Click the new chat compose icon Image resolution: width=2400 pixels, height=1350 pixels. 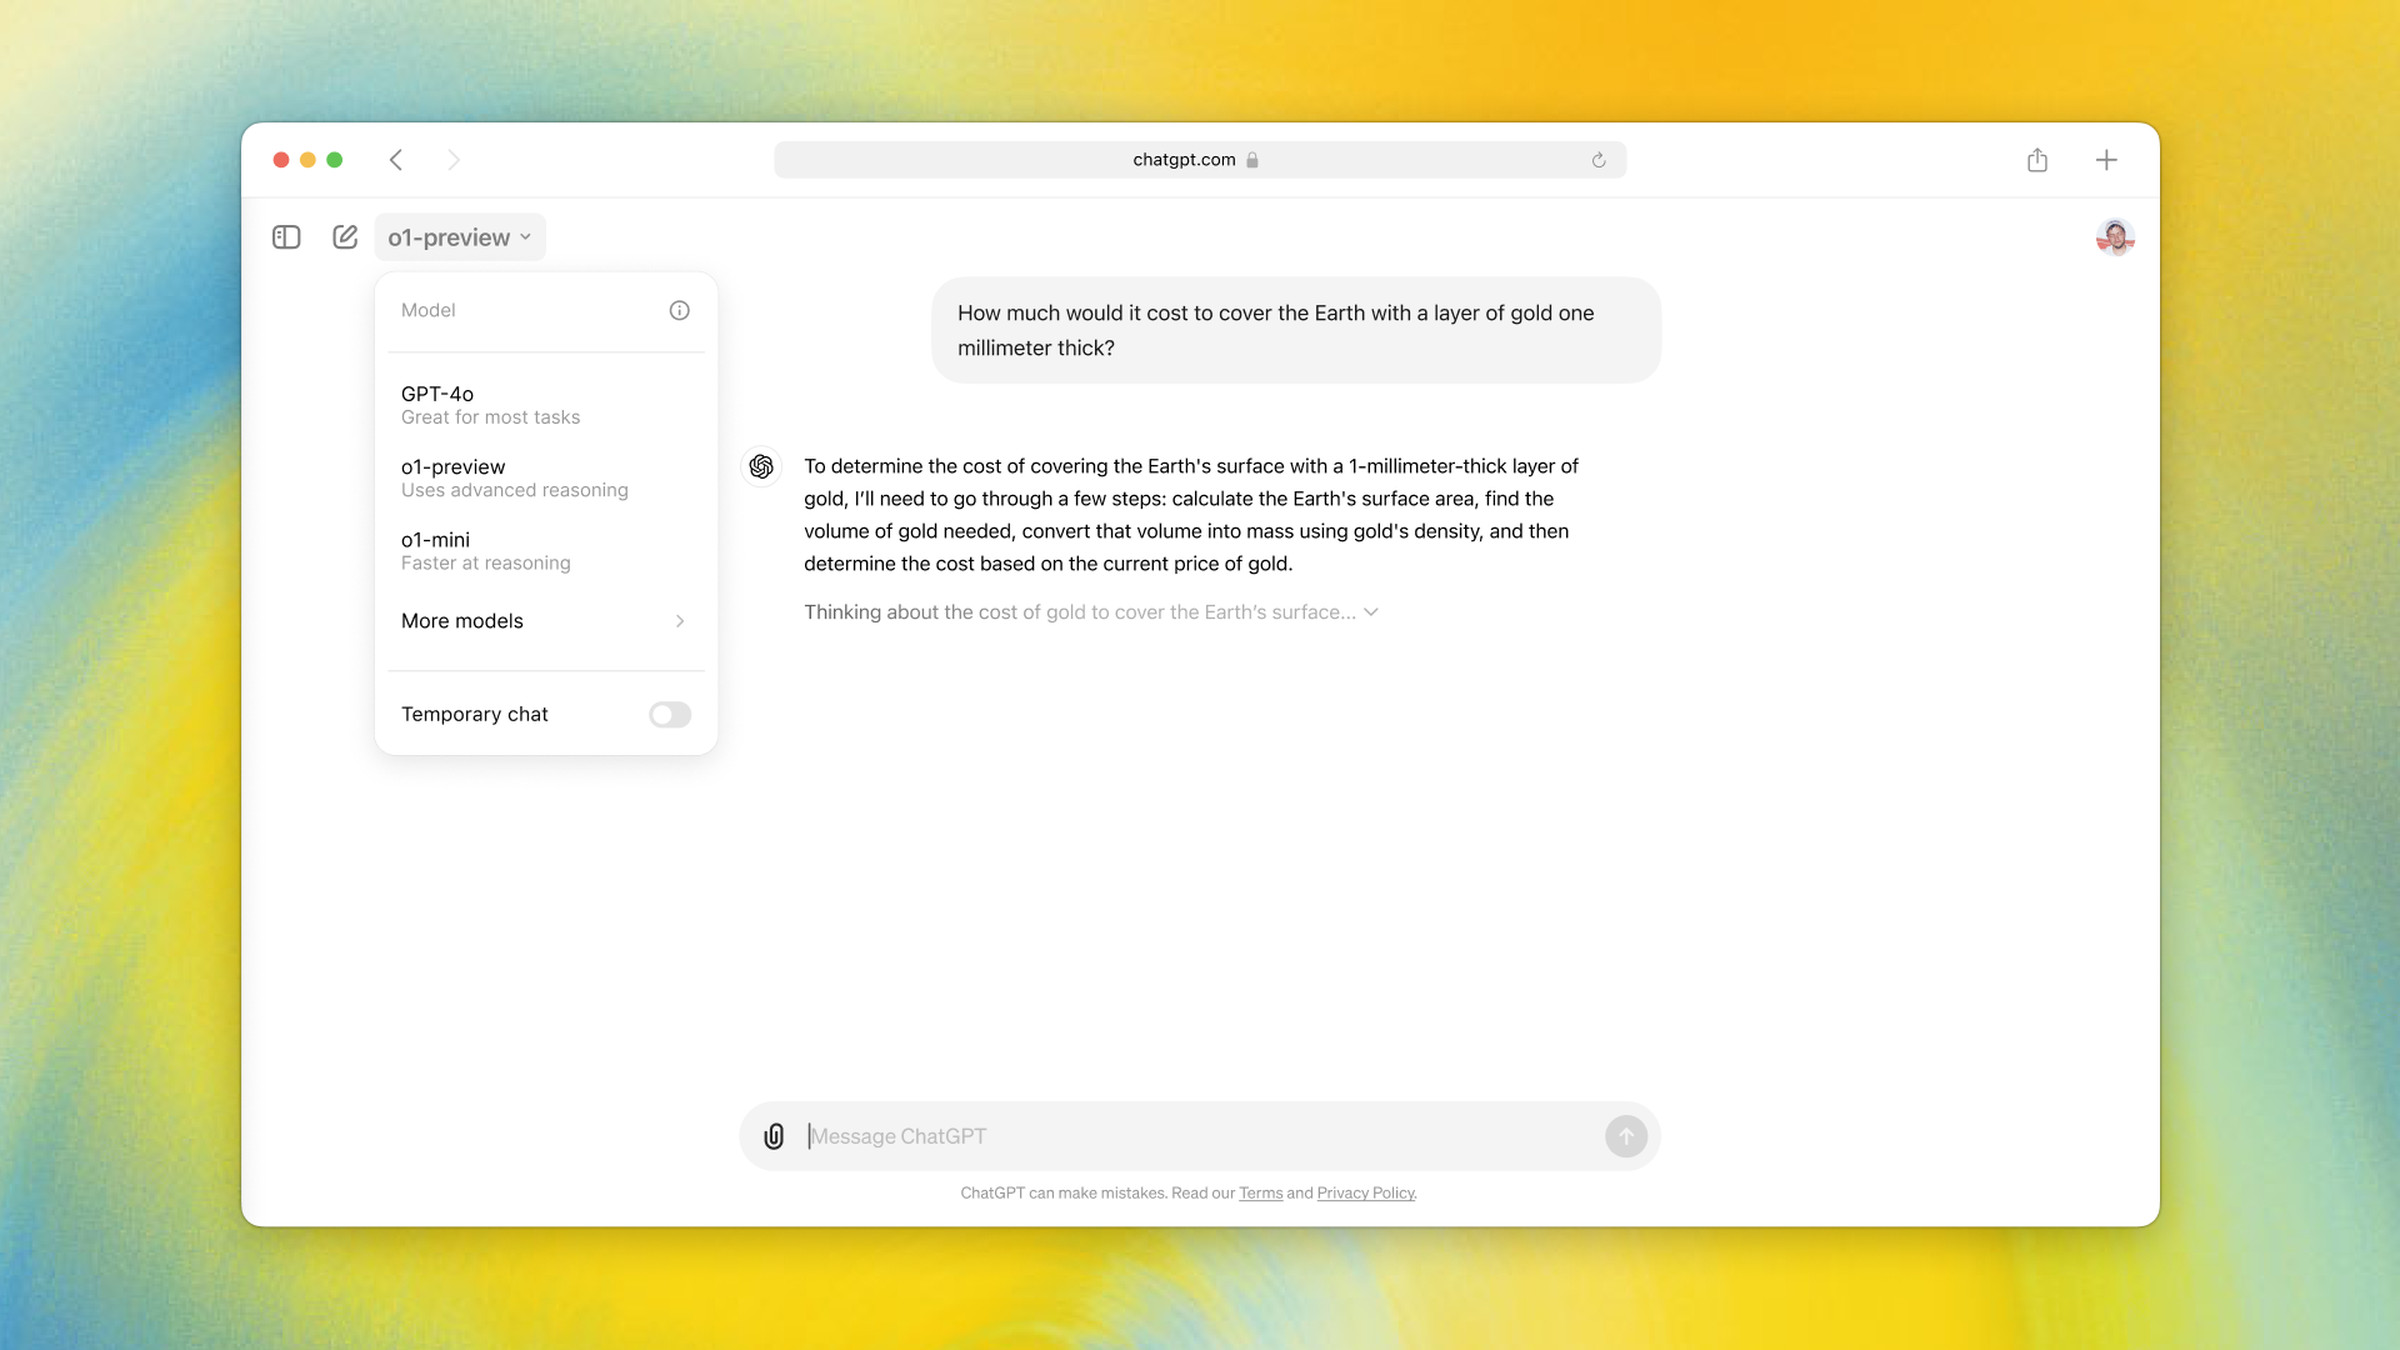[x=345, y=237]
